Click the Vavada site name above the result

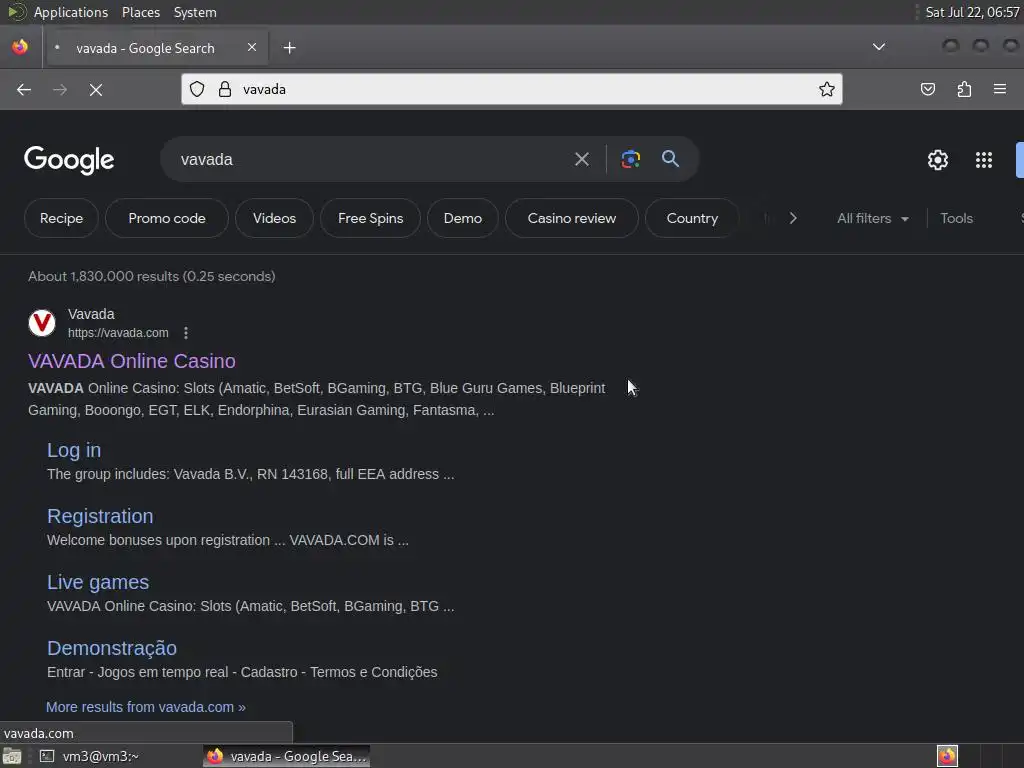pyautogui.click(x=91, y=314)
